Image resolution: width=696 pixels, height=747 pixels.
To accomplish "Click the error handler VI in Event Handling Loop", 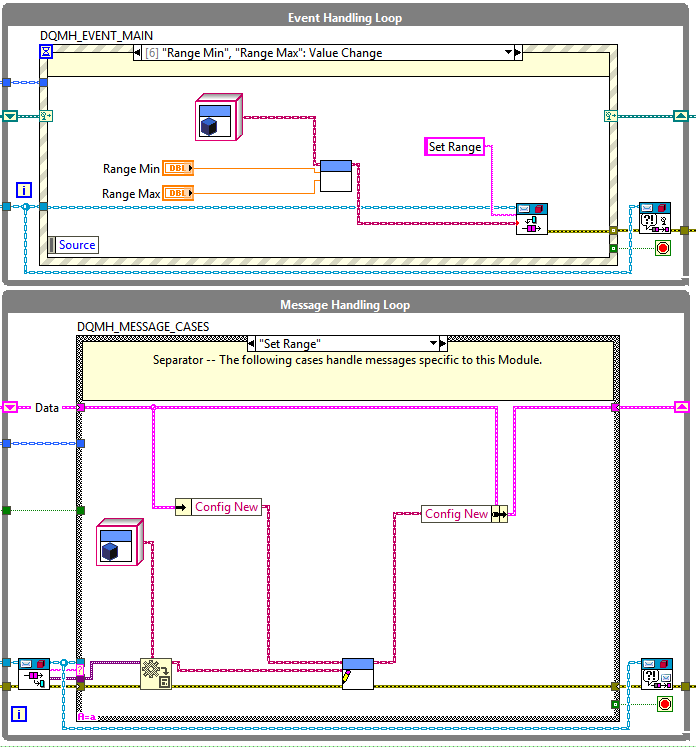I will tap(655, 218).
